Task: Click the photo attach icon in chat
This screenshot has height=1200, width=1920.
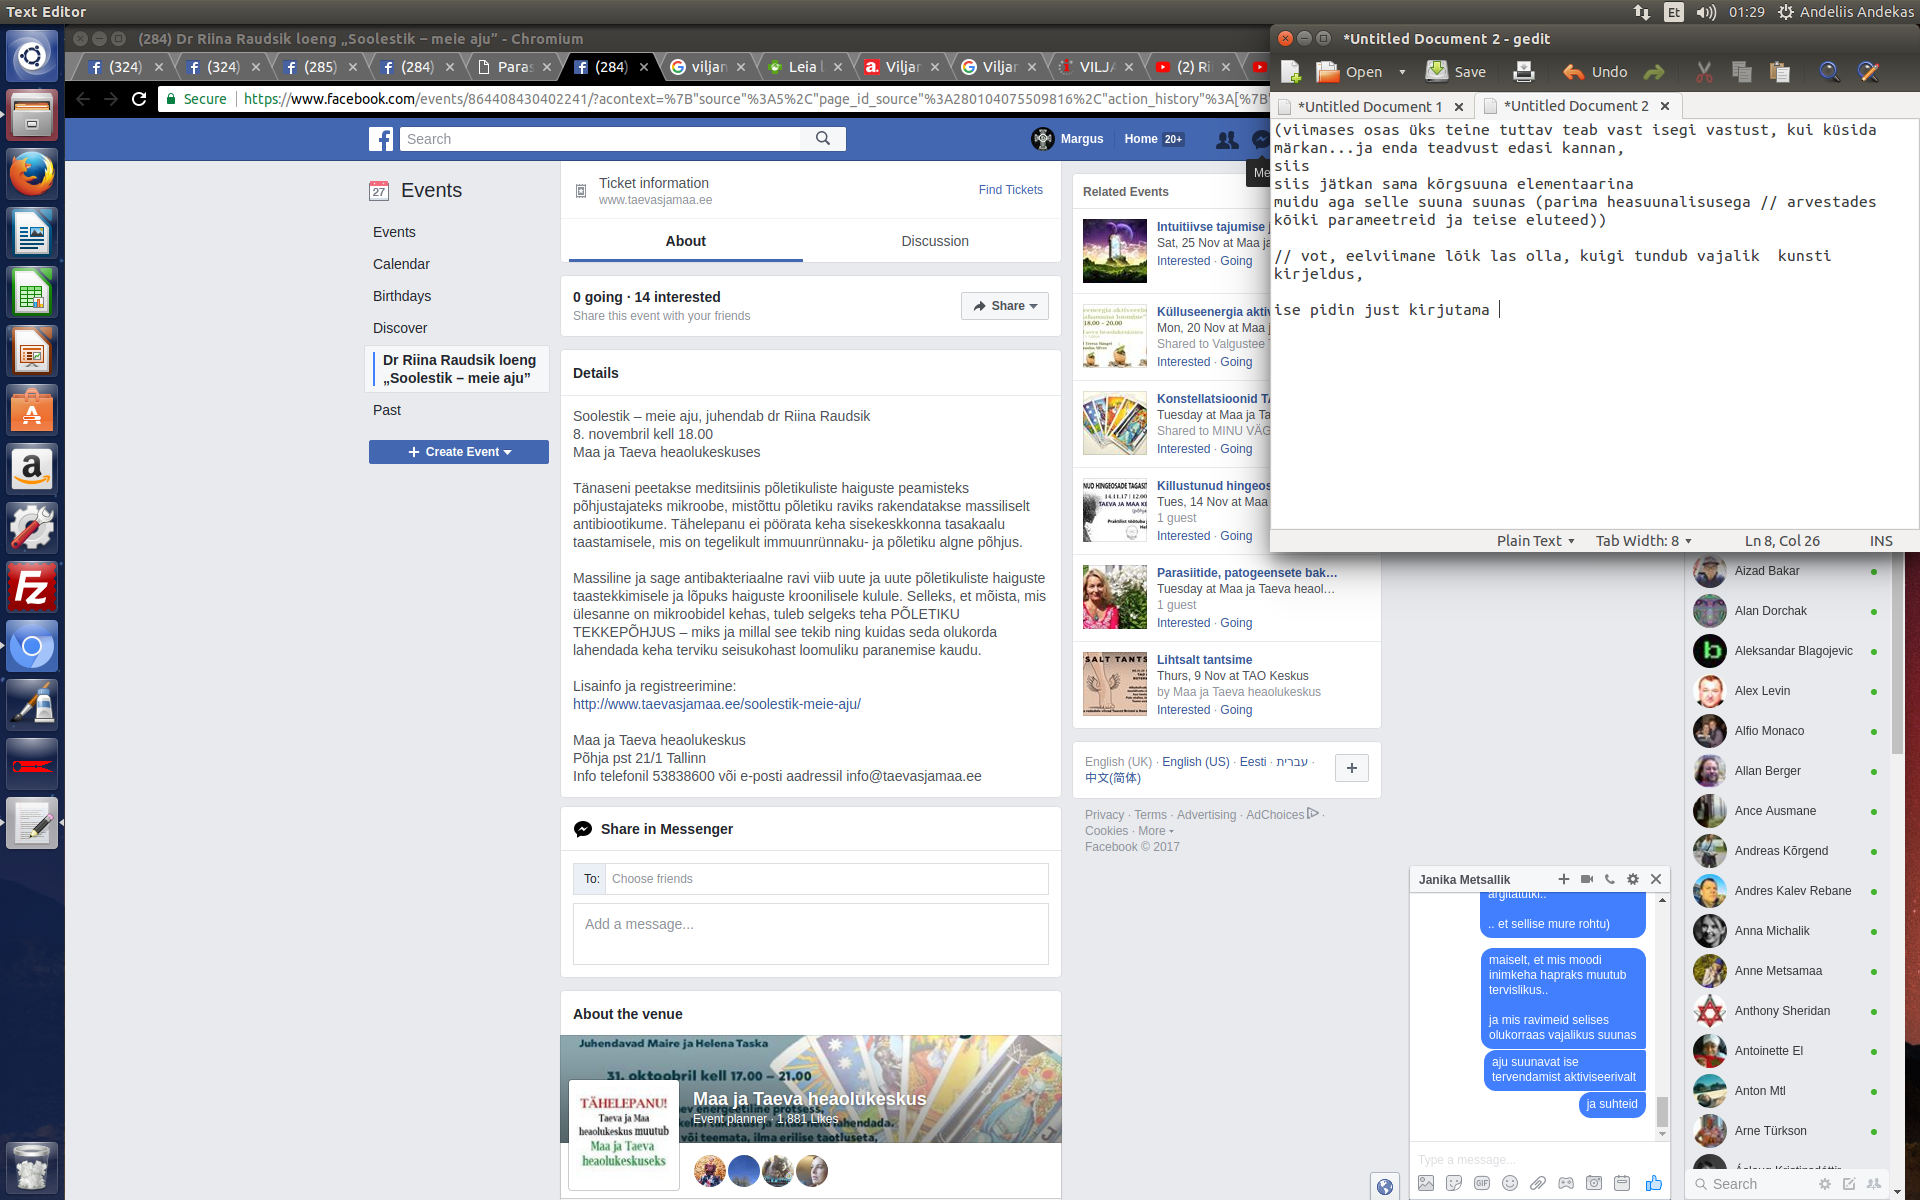Action: (x=1426, y=1183)
